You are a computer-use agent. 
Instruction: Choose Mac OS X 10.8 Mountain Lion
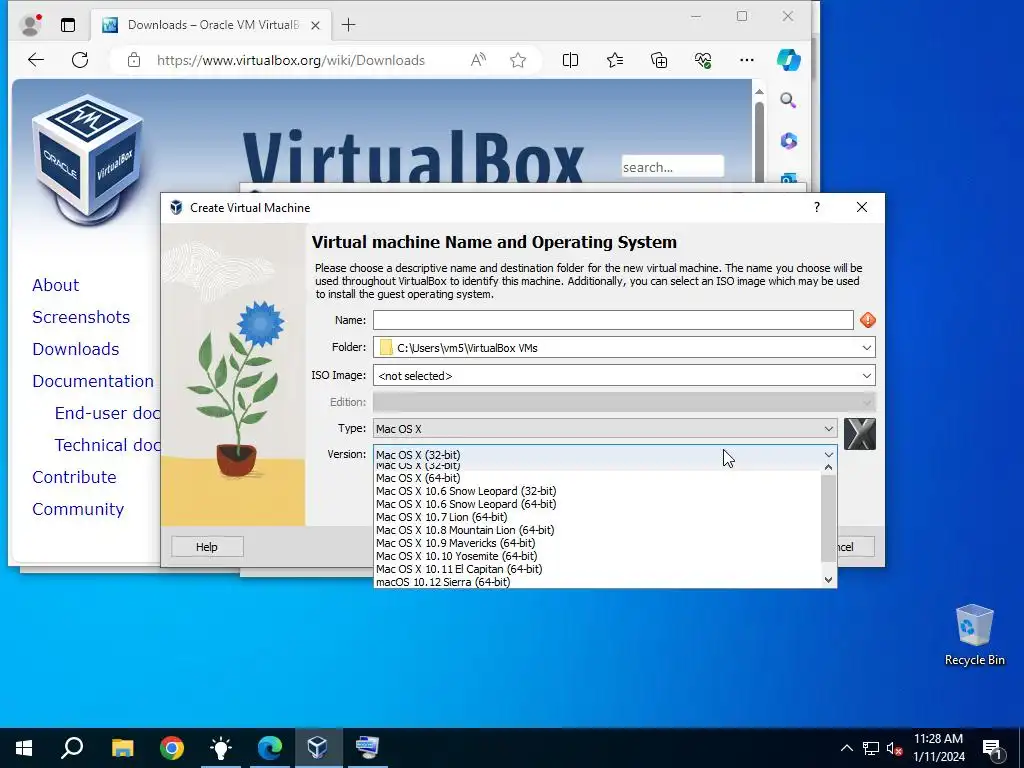tap(465, 530)
